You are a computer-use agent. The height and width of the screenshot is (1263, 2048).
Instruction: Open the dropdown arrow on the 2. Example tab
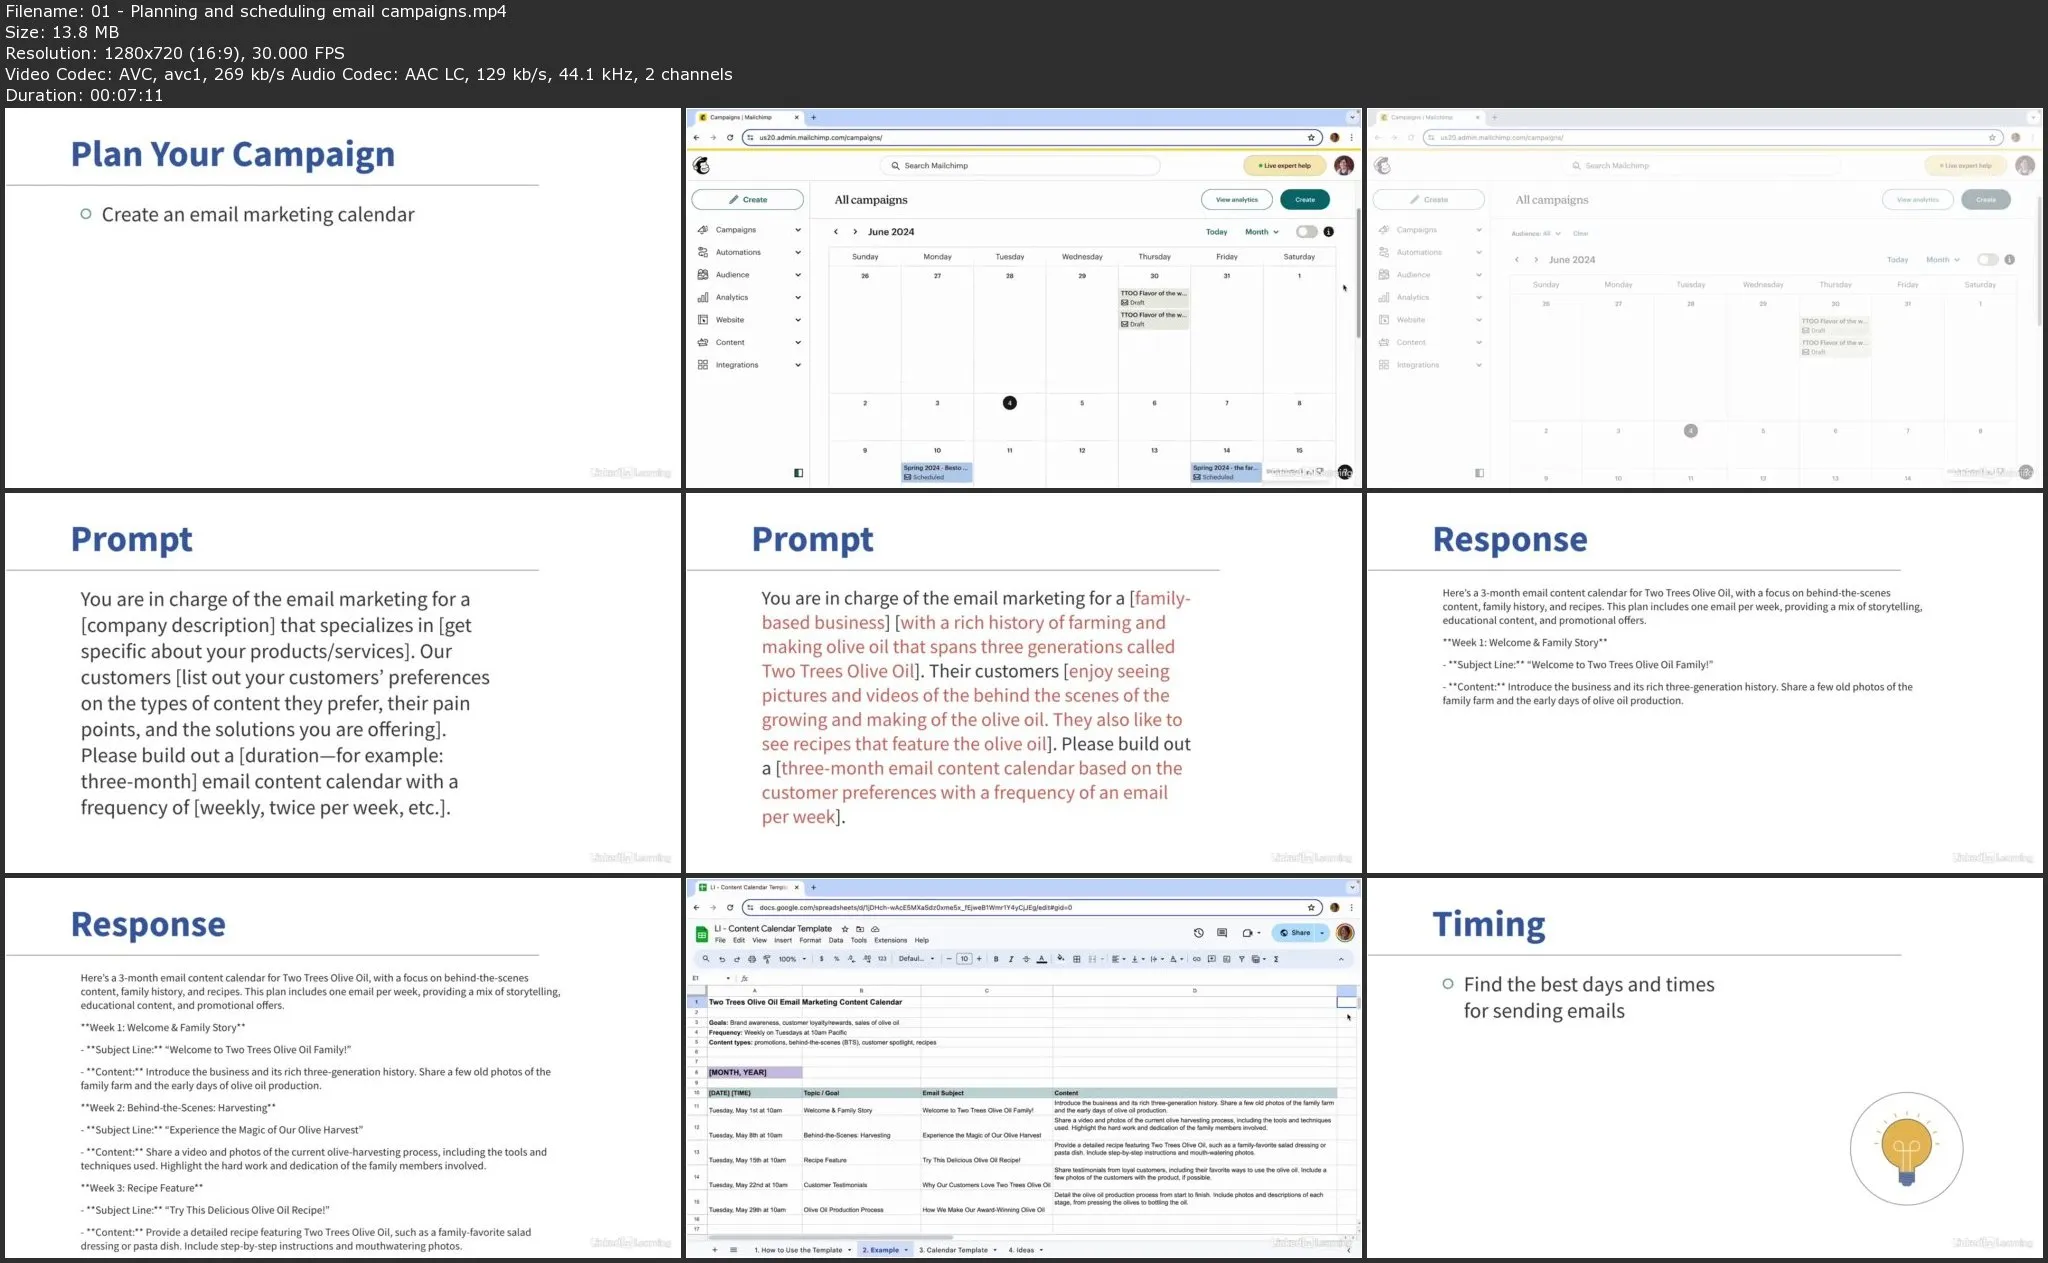pos(907,1250)
